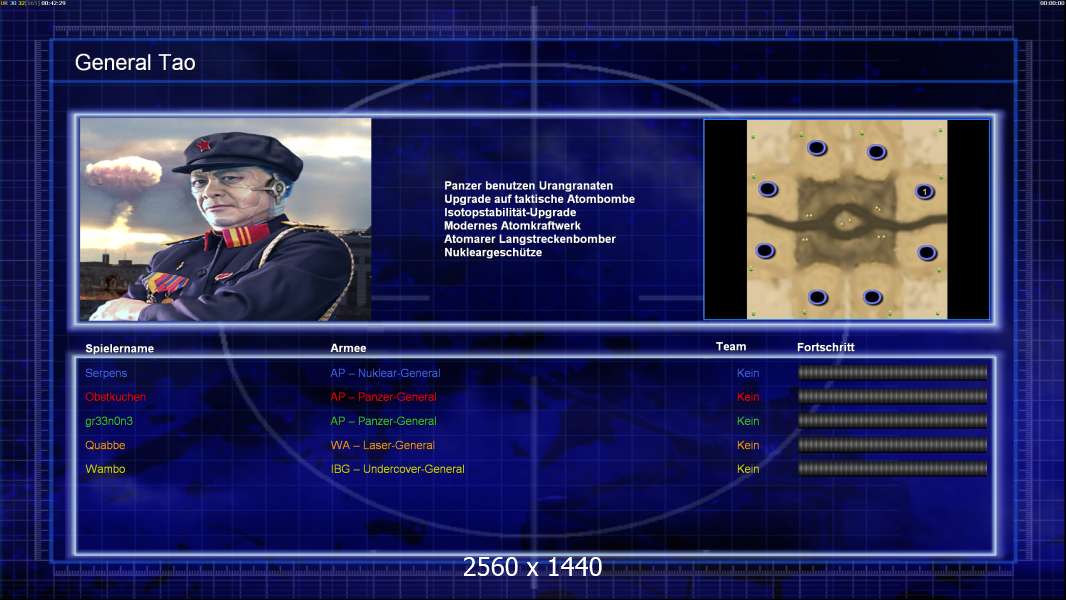Click the Serpens loading progress bar

(892, 372)
